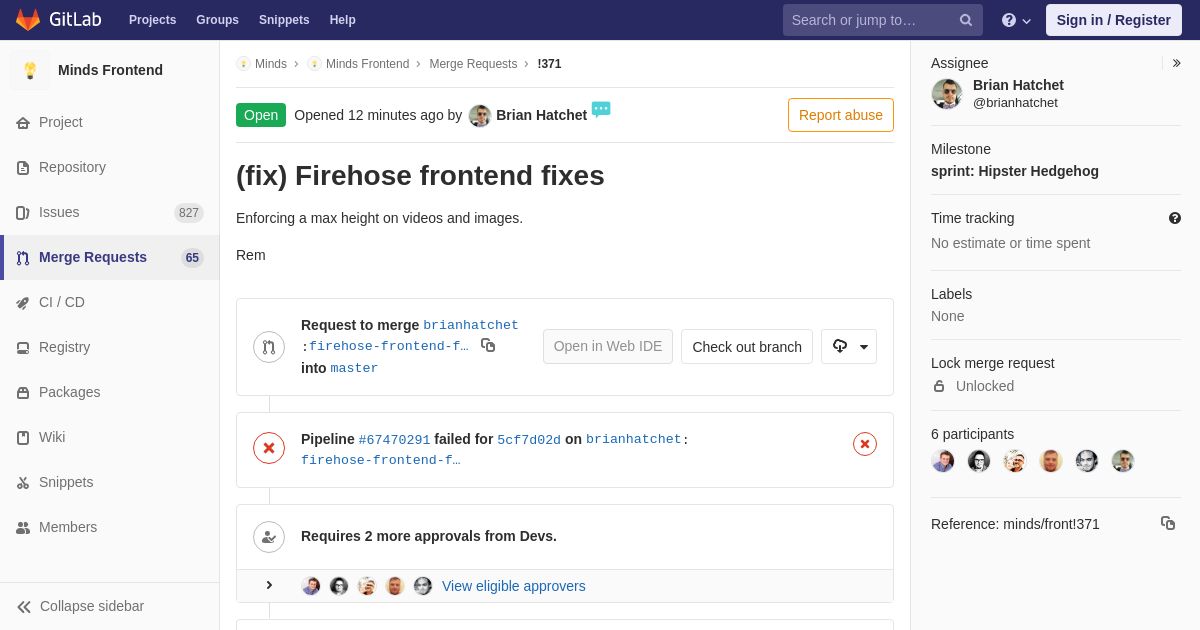Open the Time tracking help icon
Image resolution: width=1200 pixels, height=630 pixels.
pyautogui.click(x=1175, y=218)
